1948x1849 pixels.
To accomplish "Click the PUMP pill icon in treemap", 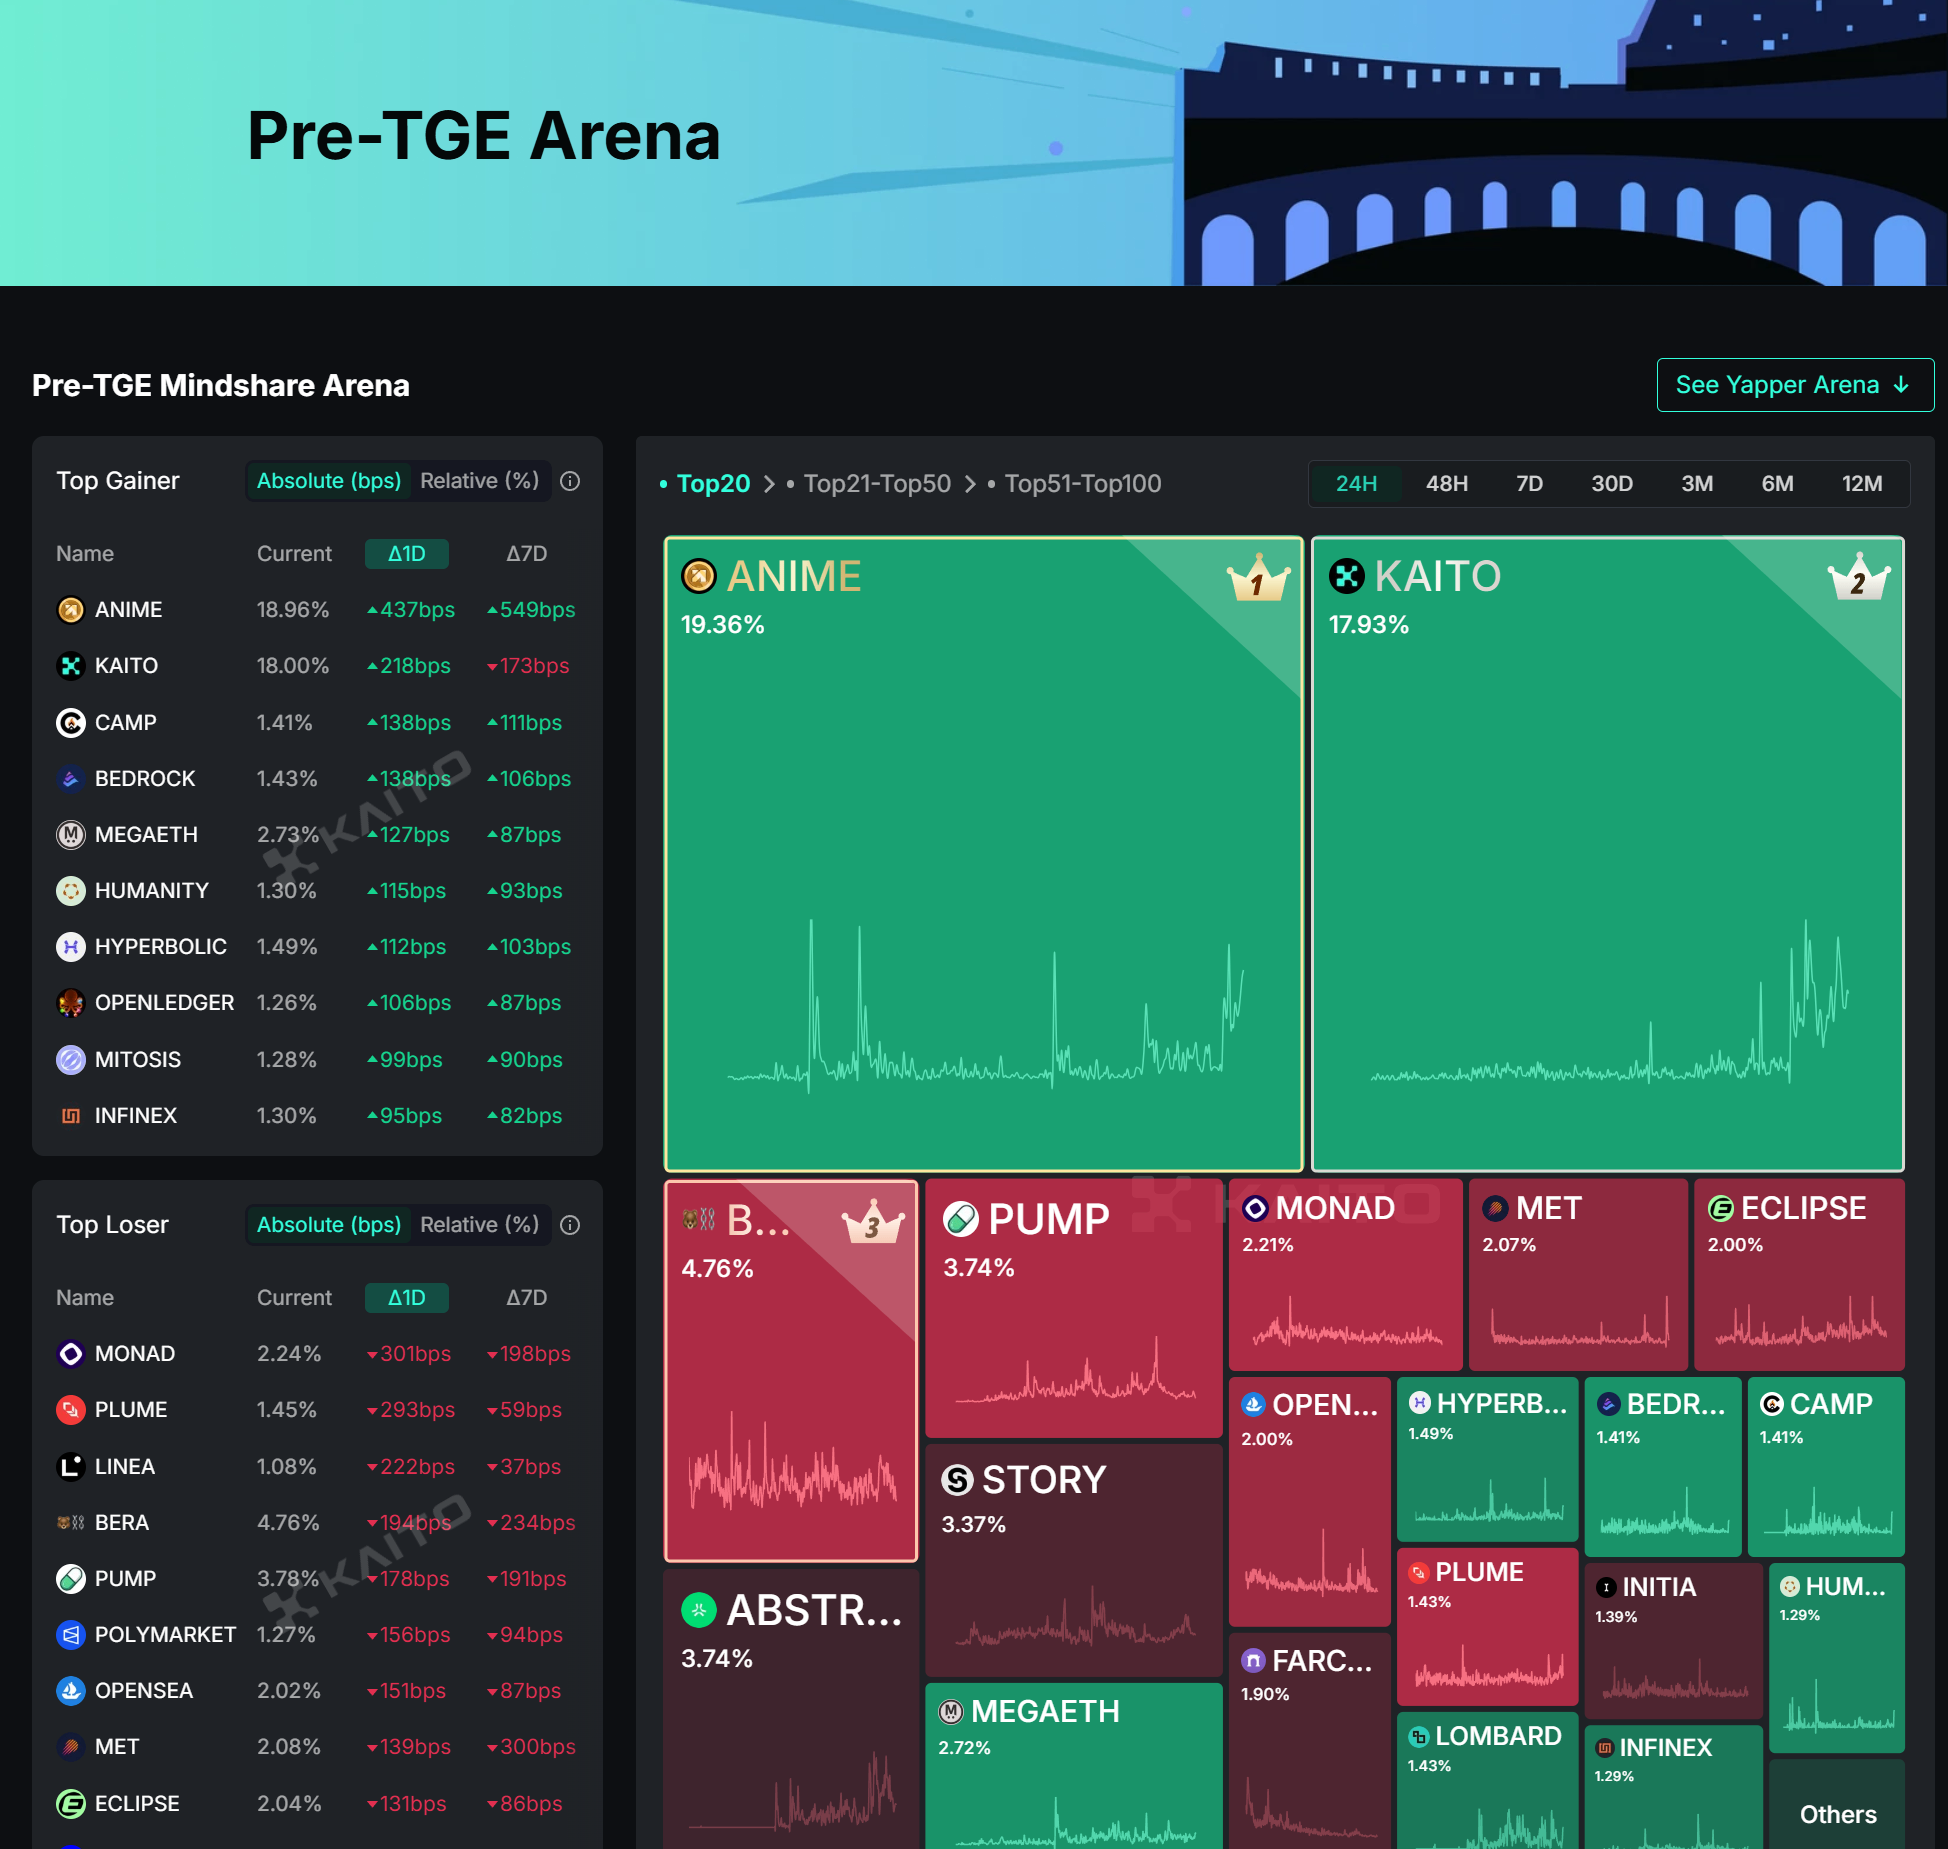I will coord(961,1219).
